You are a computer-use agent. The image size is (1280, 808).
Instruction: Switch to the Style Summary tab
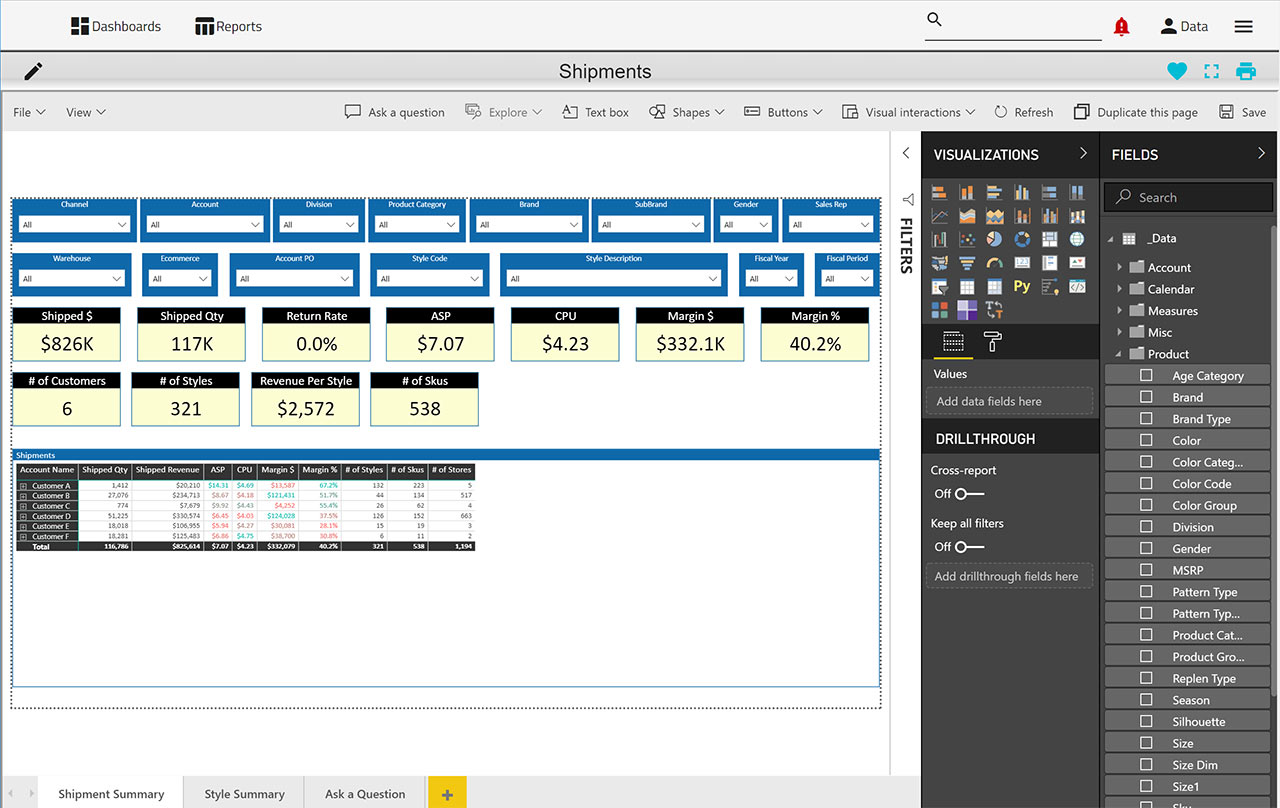[244, 794]
